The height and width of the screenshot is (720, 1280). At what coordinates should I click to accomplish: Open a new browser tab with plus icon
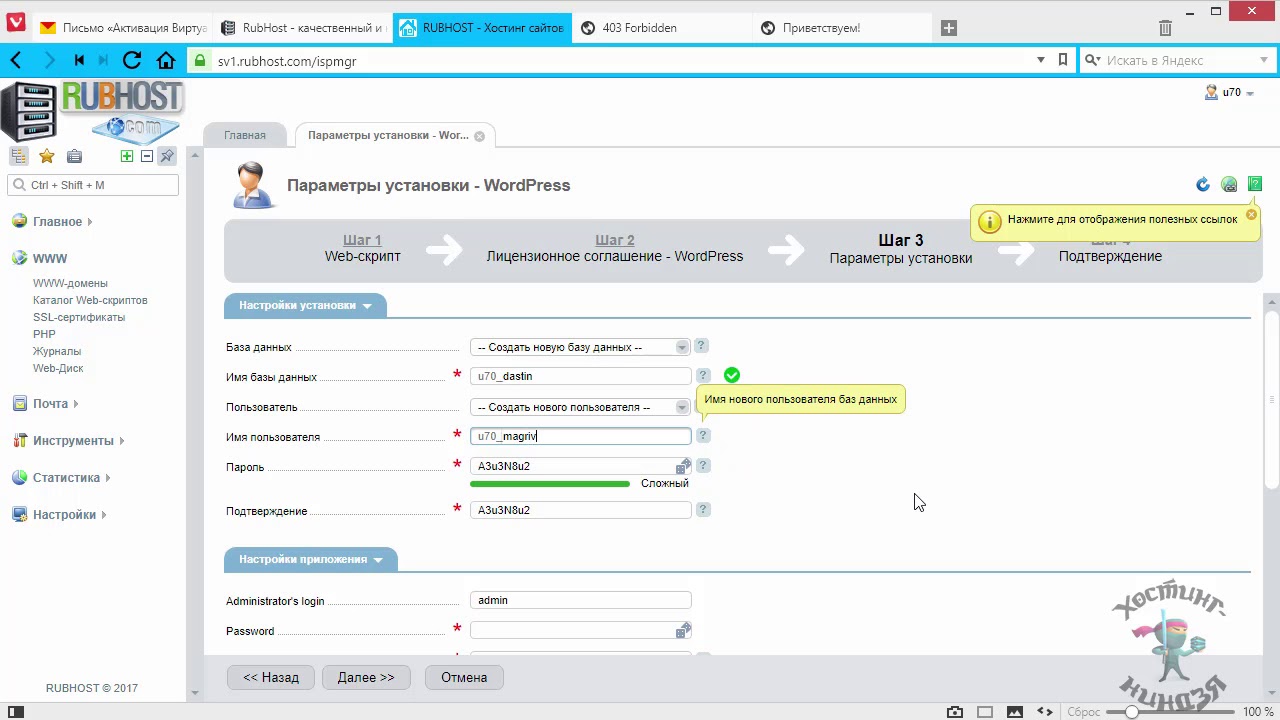pyautogui.click(x=949, y=28)
